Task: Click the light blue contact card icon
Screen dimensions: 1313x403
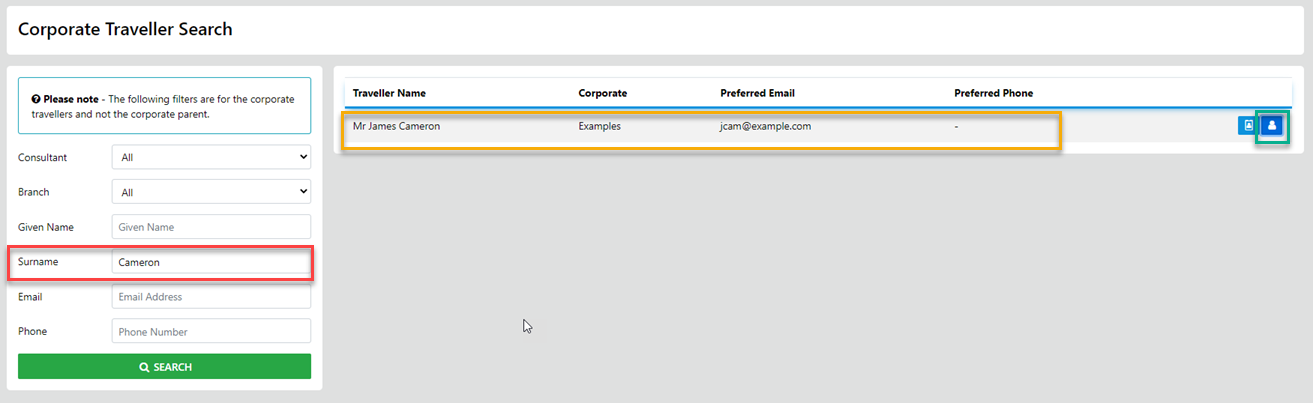Action: pyautogui.click(x=1247, y=126)
